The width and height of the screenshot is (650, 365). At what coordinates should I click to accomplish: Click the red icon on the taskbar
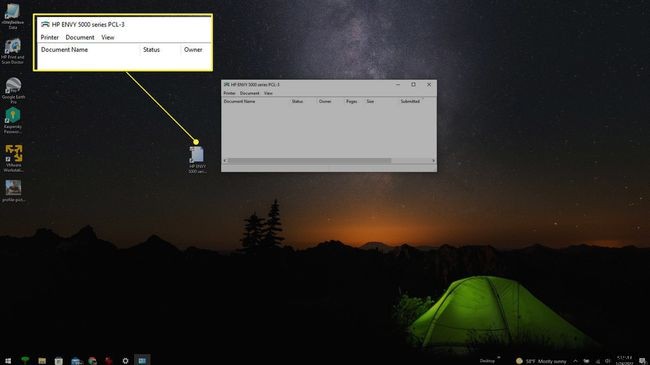pyautogui.click(x=109, y=360)
